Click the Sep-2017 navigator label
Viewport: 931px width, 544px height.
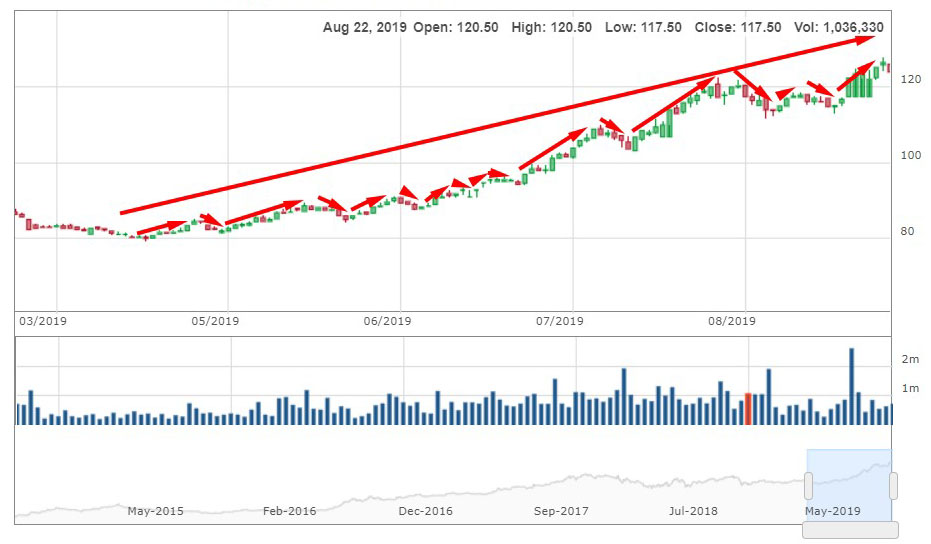(561, 511)
